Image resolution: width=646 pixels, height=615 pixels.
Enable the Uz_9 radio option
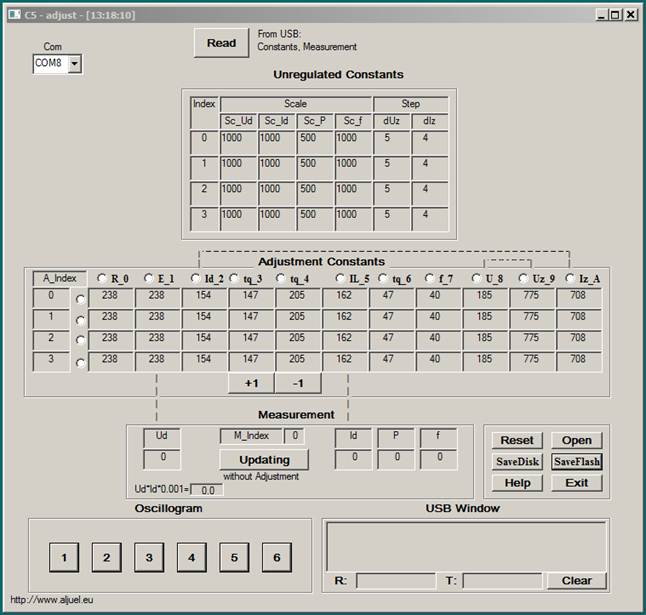(x=523, y=278)
